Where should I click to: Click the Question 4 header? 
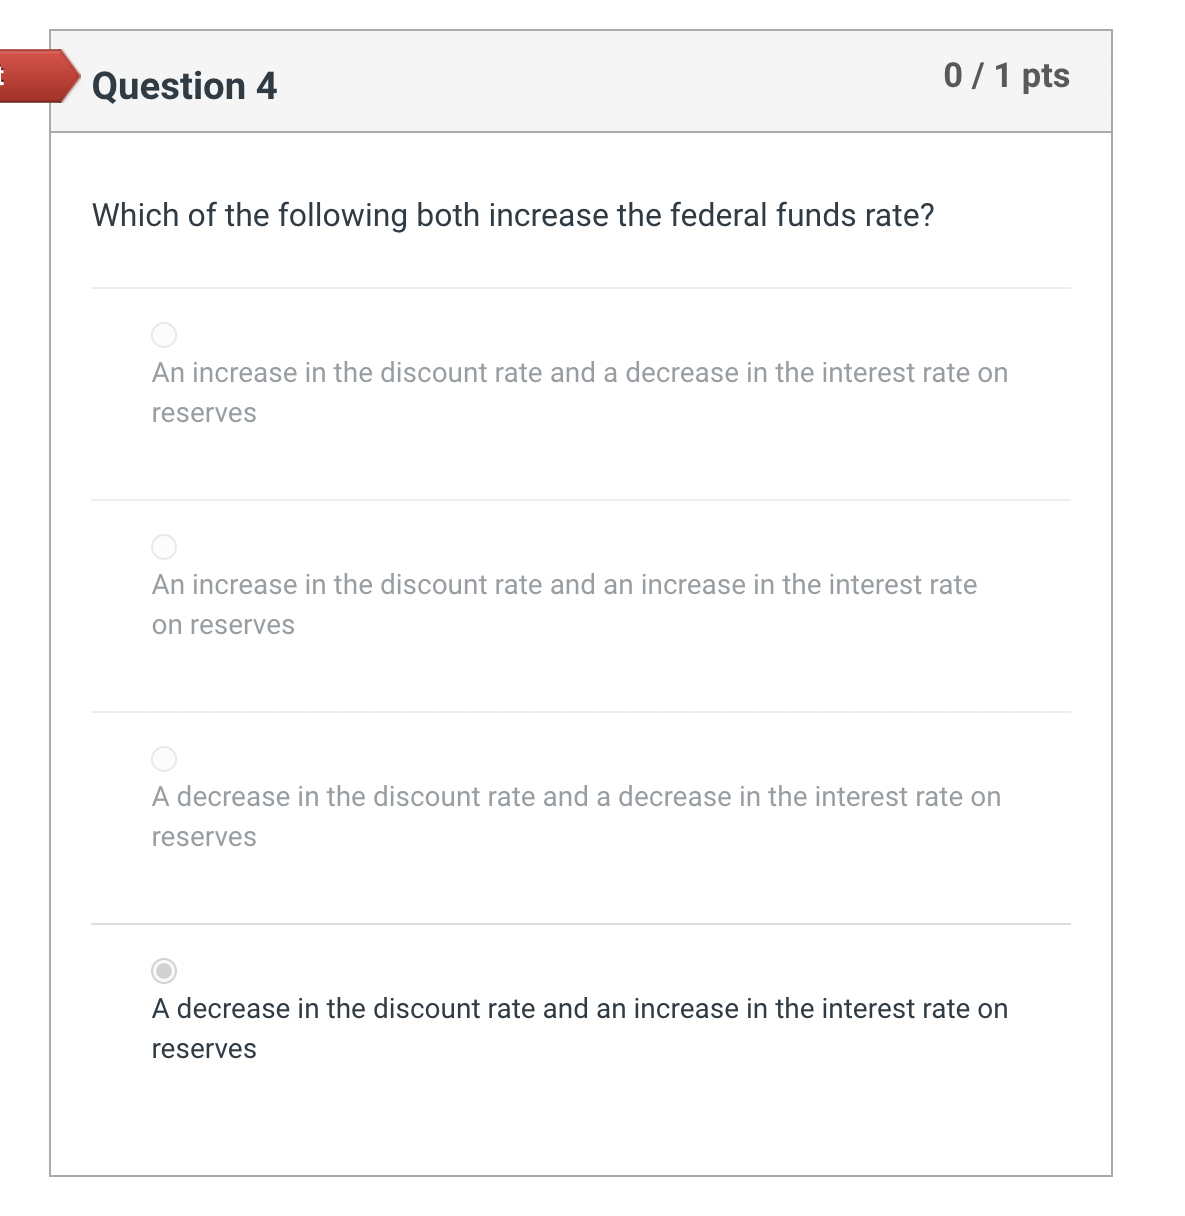184,87
